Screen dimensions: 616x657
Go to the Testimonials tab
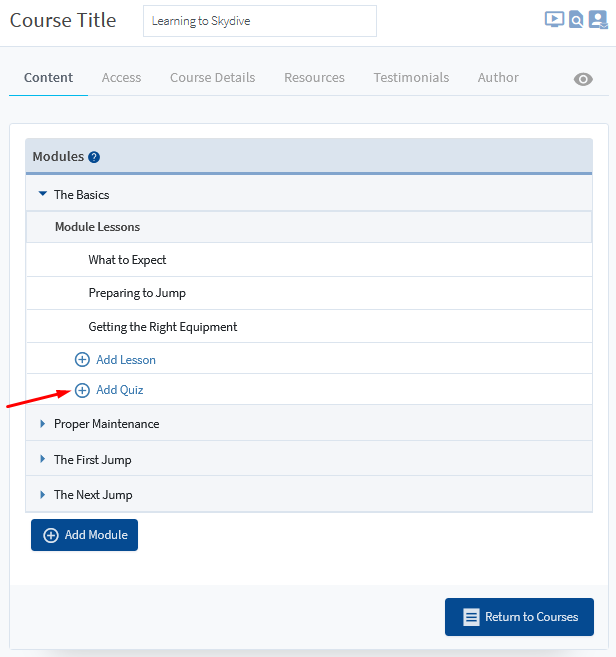[x=411, y=77]
